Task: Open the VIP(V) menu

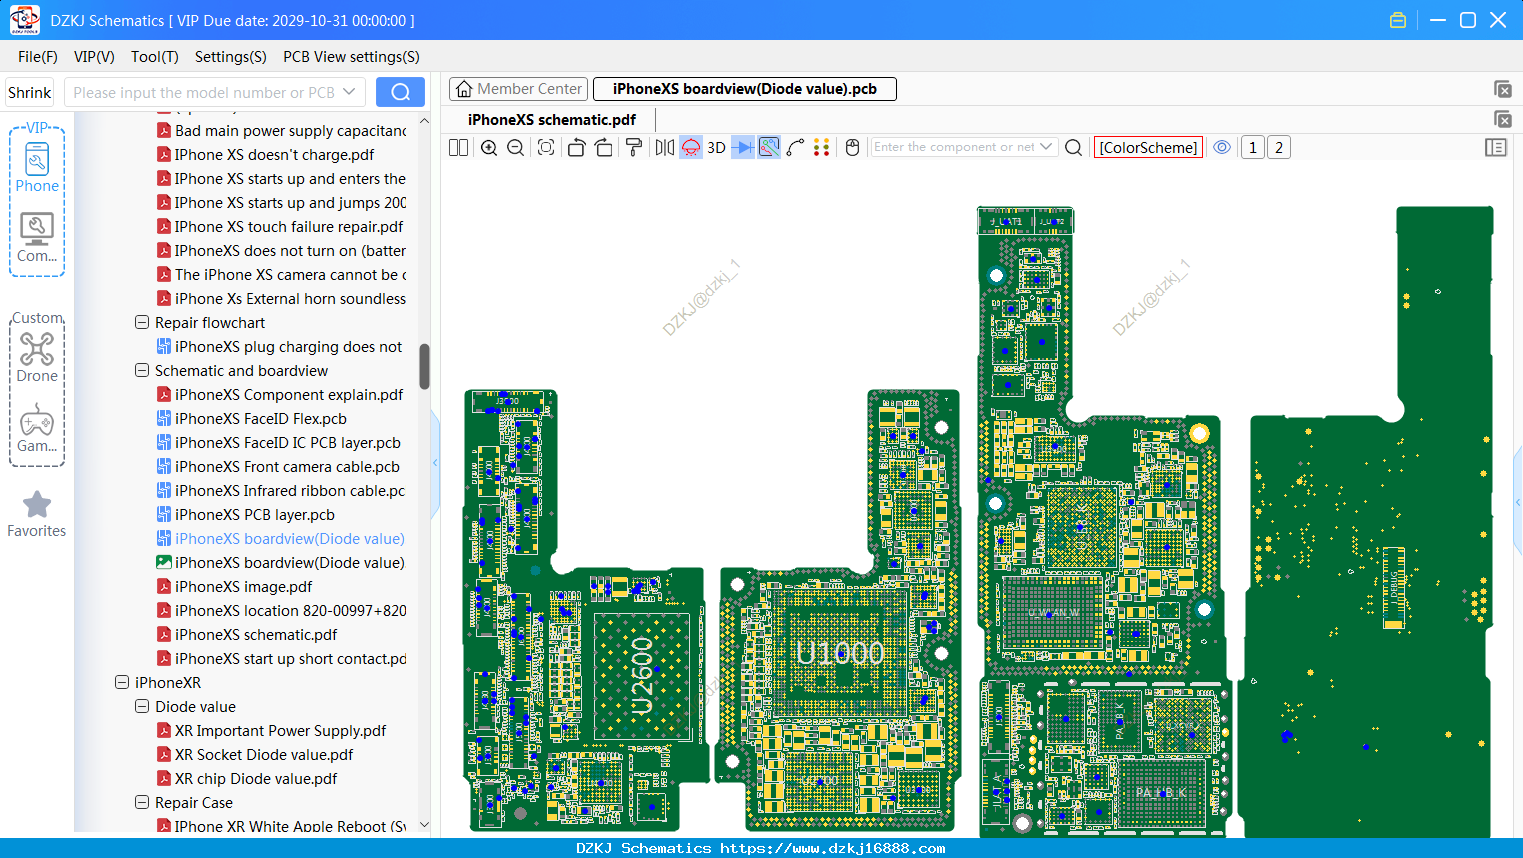Action: pyautogui.click(x=94, y=57)
